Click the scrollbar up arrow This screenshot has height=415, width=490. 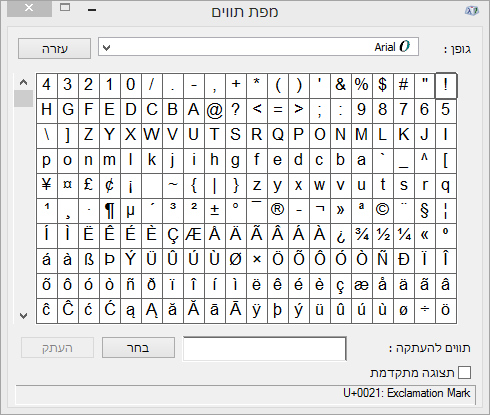pyautogui.click(x=23, y=82)
